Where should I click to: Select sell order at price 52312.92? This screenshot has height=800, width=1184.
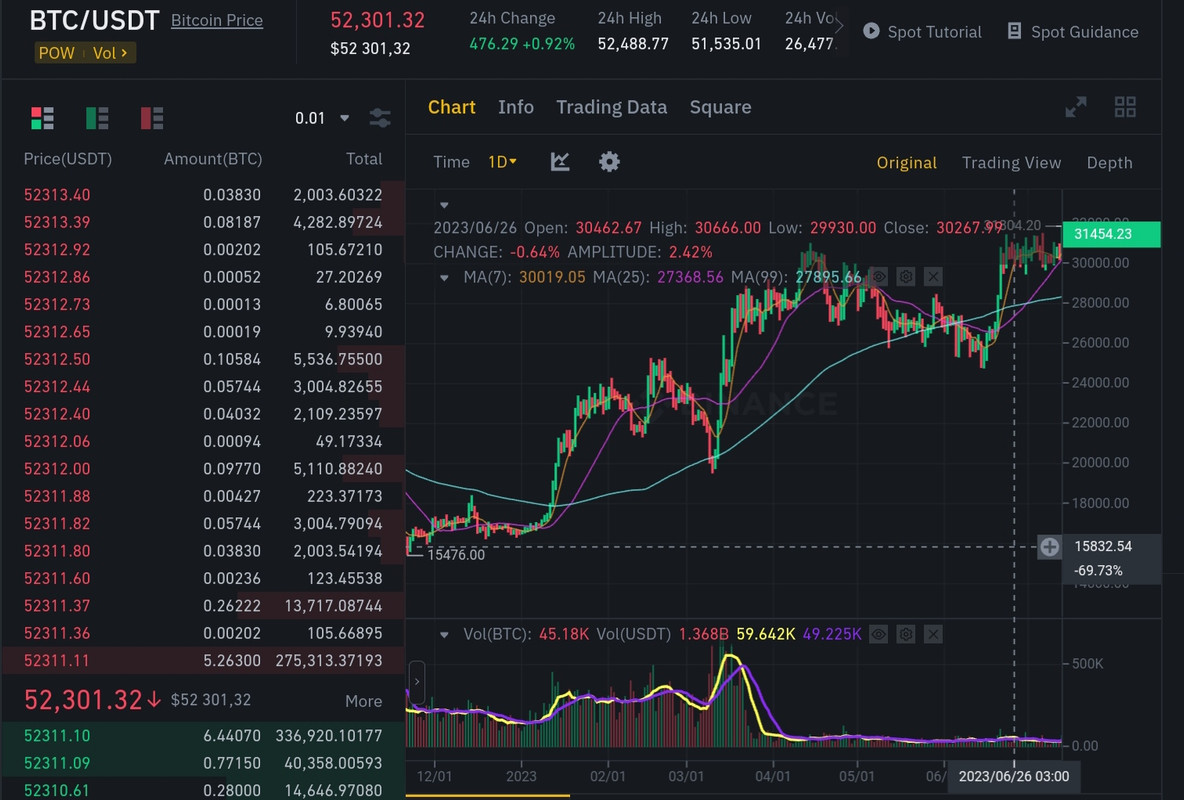pos(203,249)
